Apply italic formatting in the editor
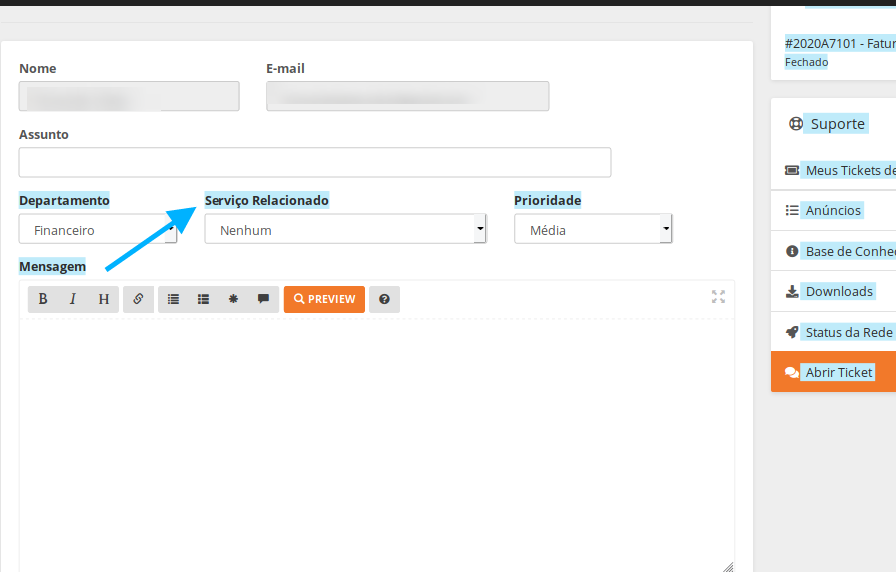The image size is (896, 574). pos(73,299)
